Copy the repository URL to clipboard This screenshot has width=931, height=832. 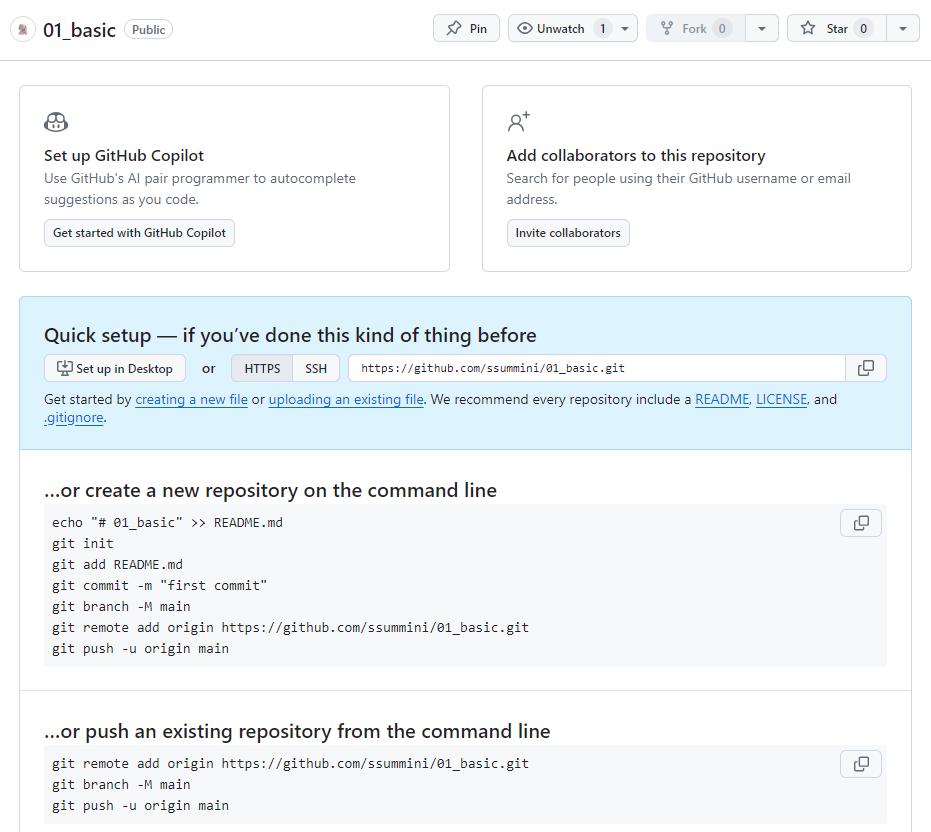[x=866, y=368]
